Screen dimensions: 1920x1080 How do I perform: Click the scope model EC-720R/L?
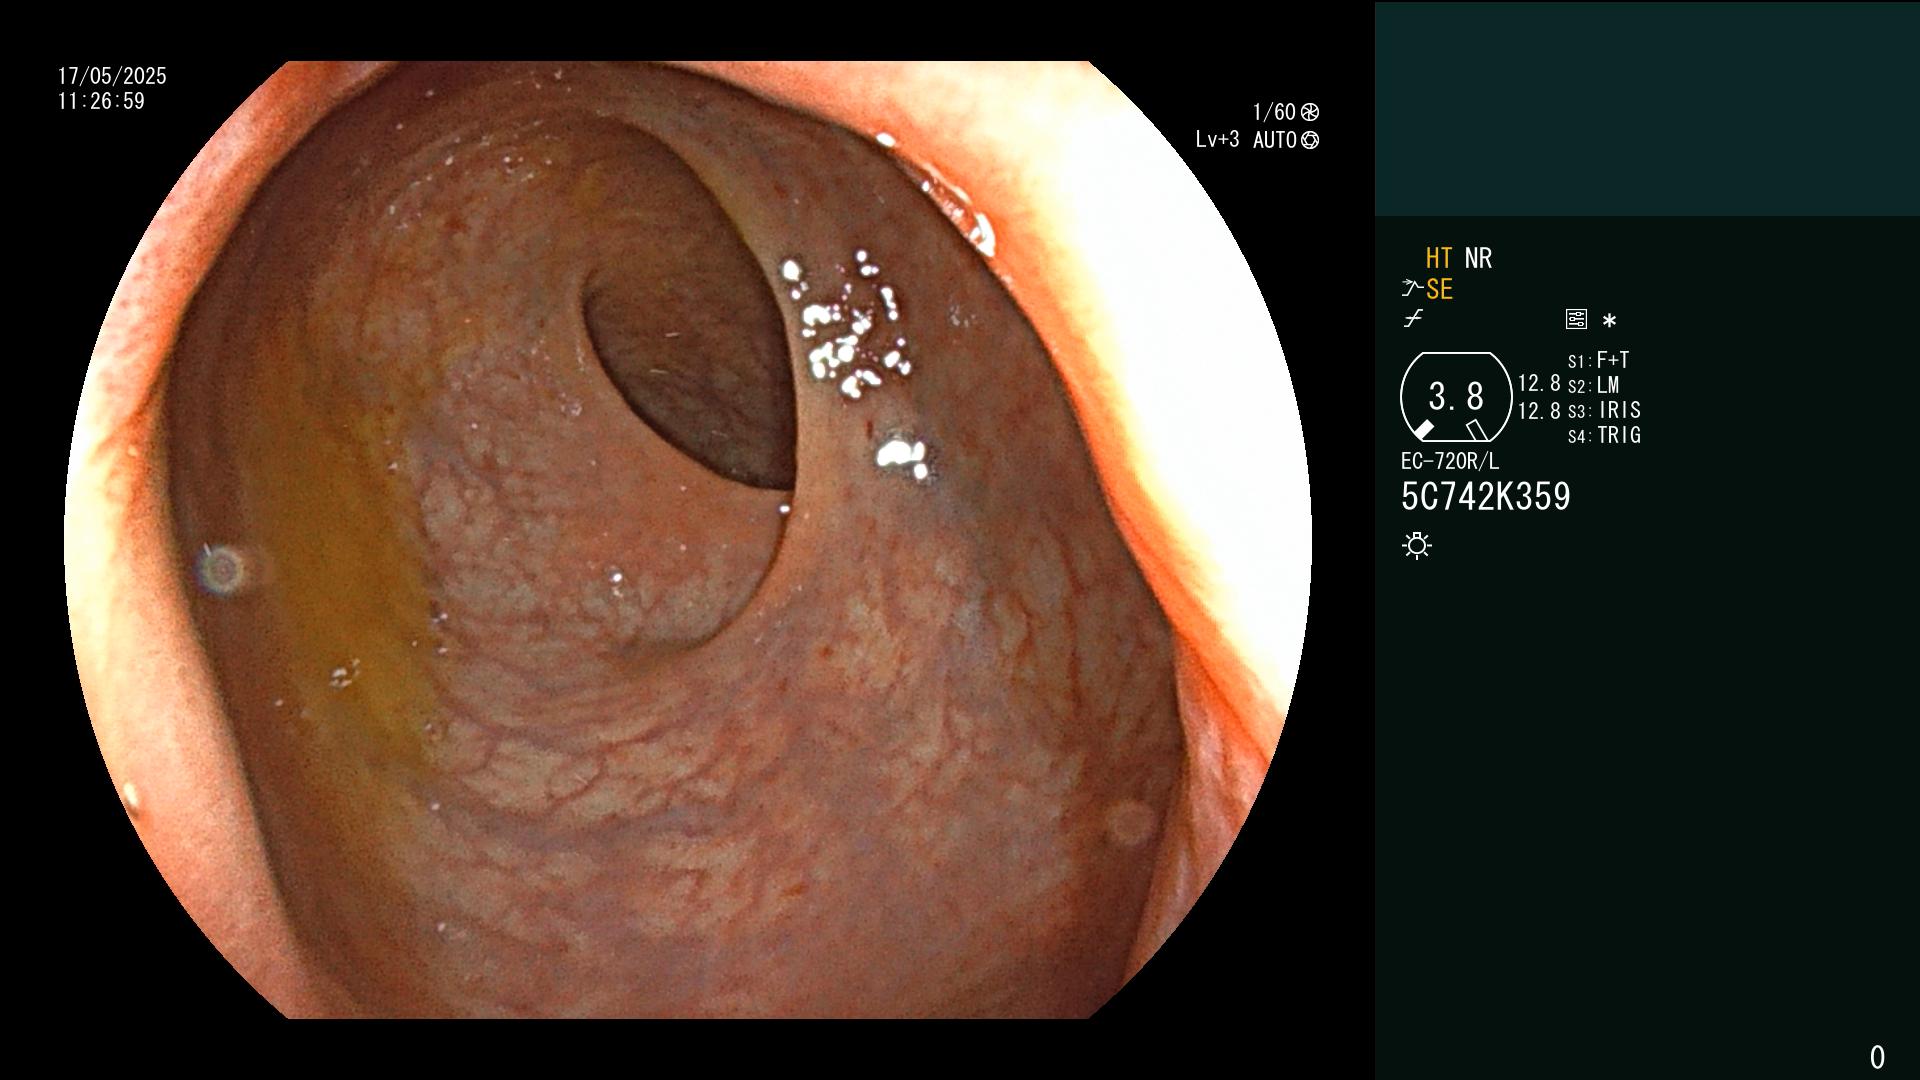tap(1450, 462)
